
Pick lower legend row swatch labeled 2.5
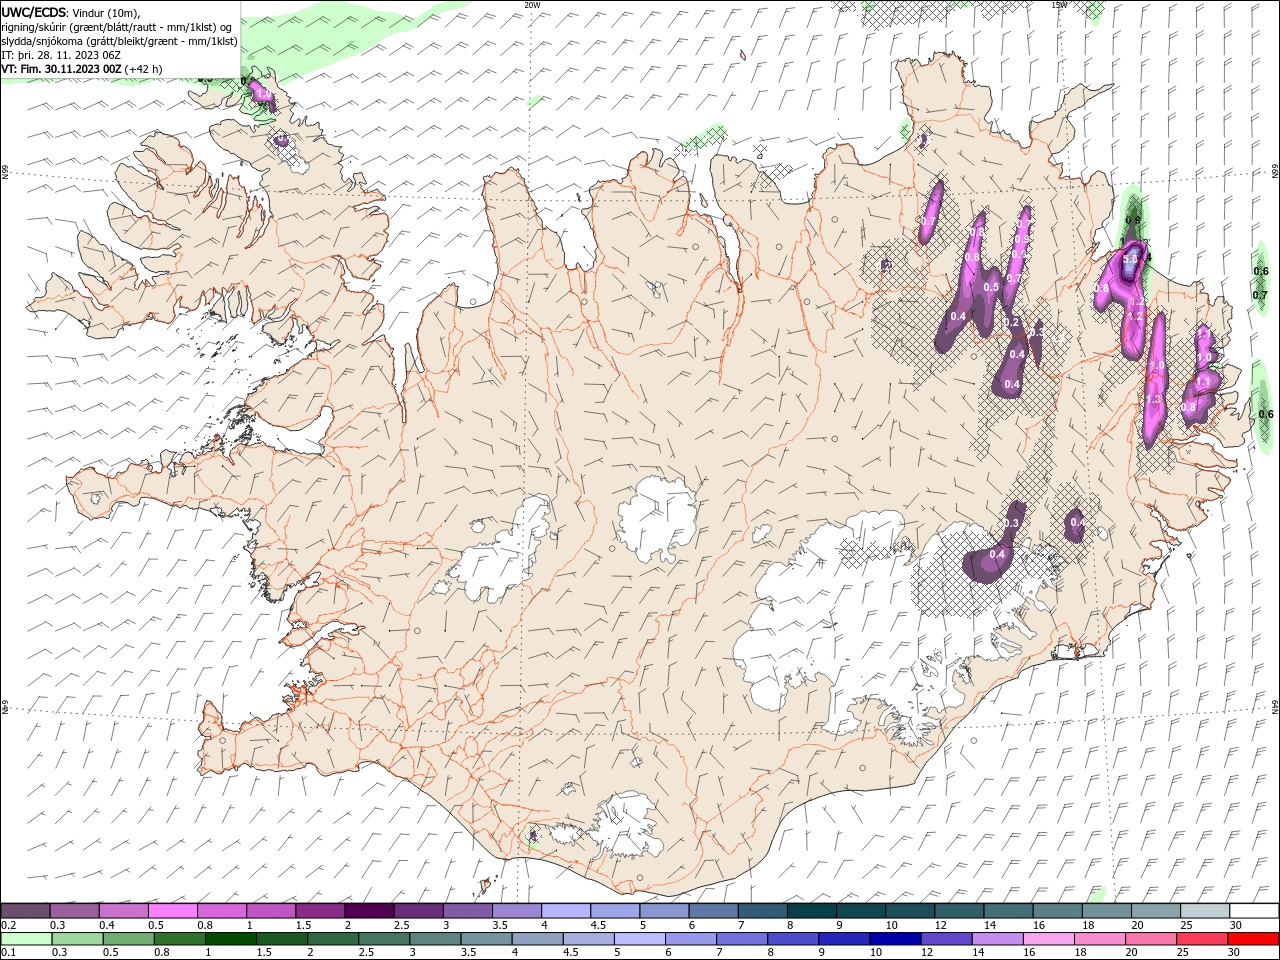pos(384,939)
